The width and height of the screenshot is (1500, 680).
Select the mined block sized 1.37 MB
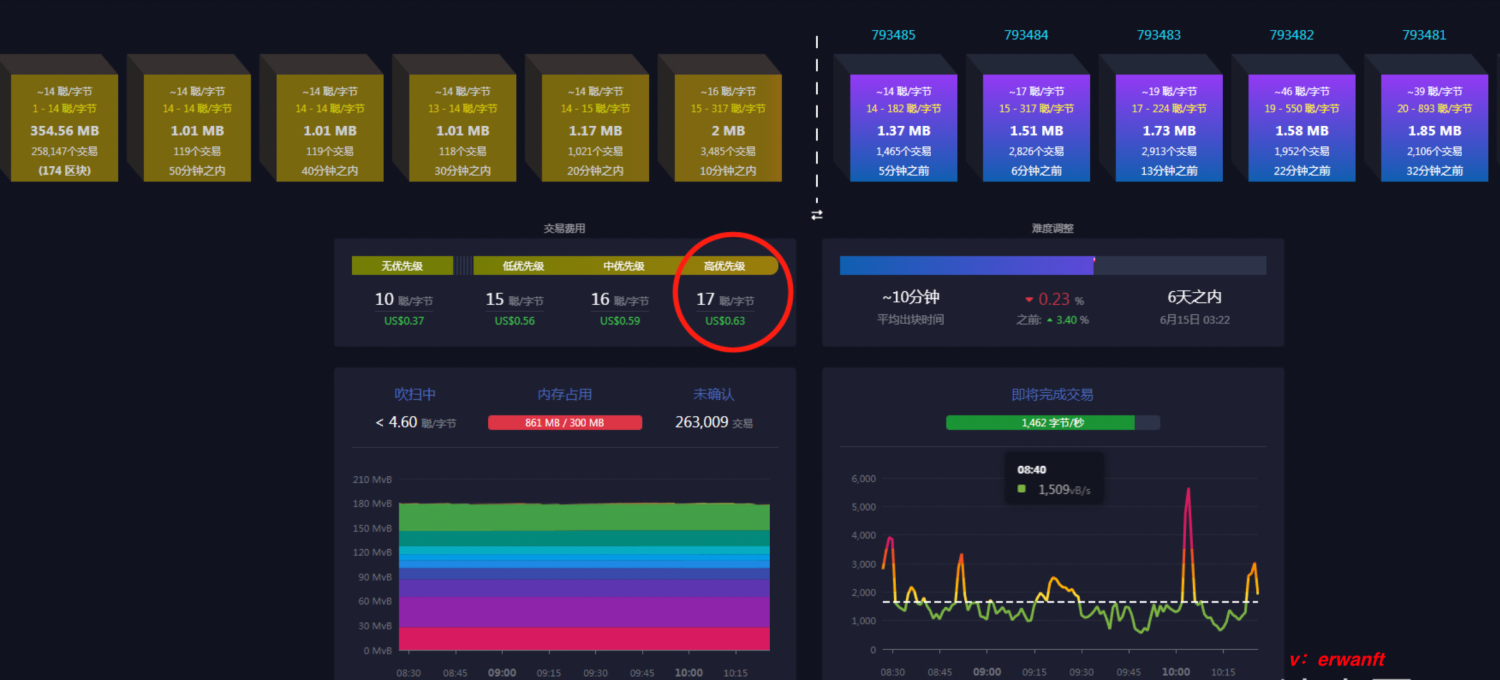903,128
